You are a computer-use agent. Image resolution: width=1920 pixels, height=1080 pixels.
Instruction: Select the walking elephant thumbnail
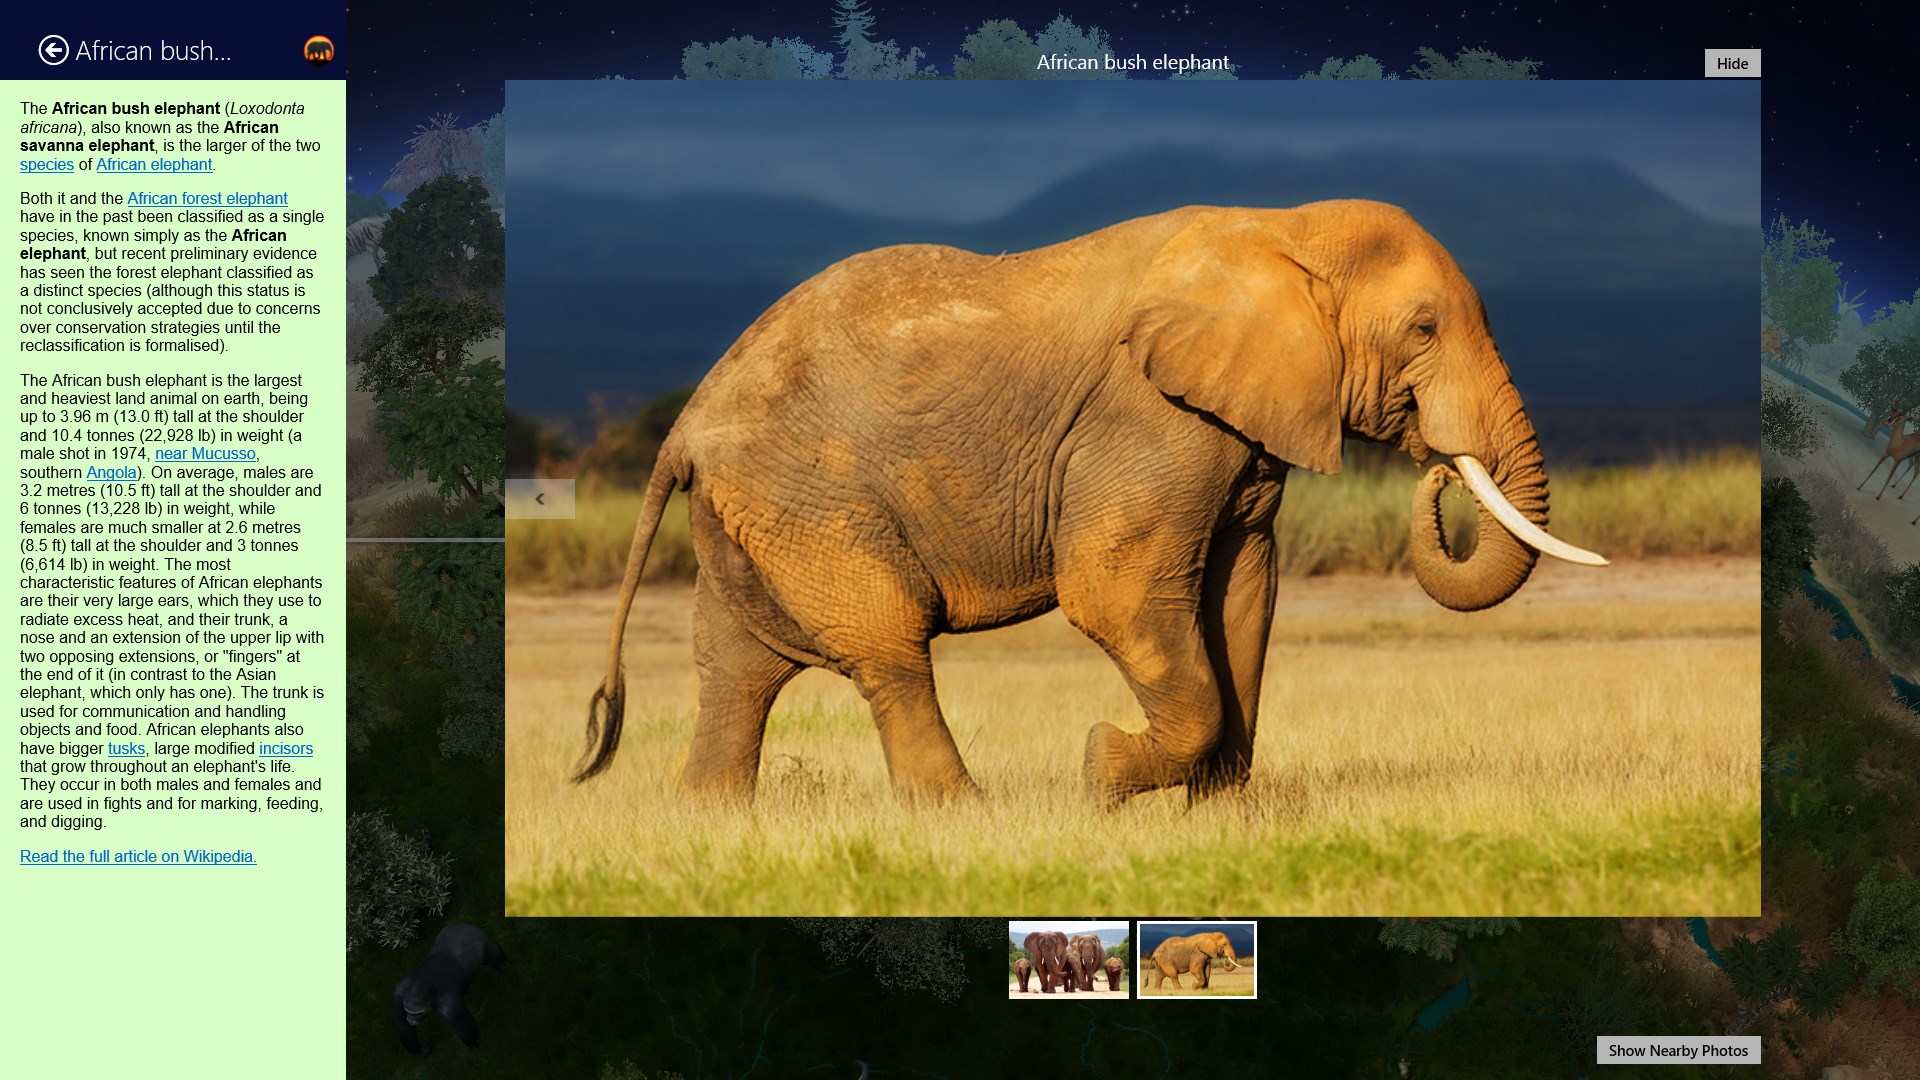(x=1196, y=959)
